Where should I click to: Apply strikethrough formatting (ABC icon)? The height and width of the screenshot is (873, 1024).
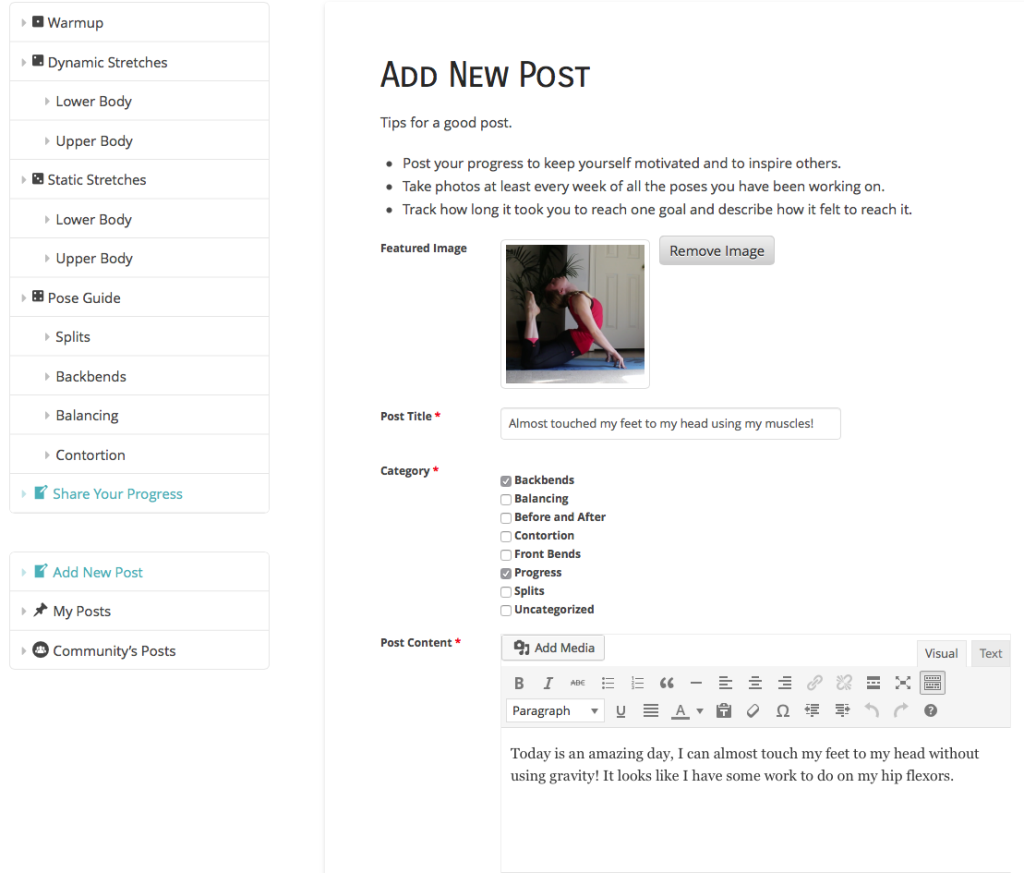point(578,683)
